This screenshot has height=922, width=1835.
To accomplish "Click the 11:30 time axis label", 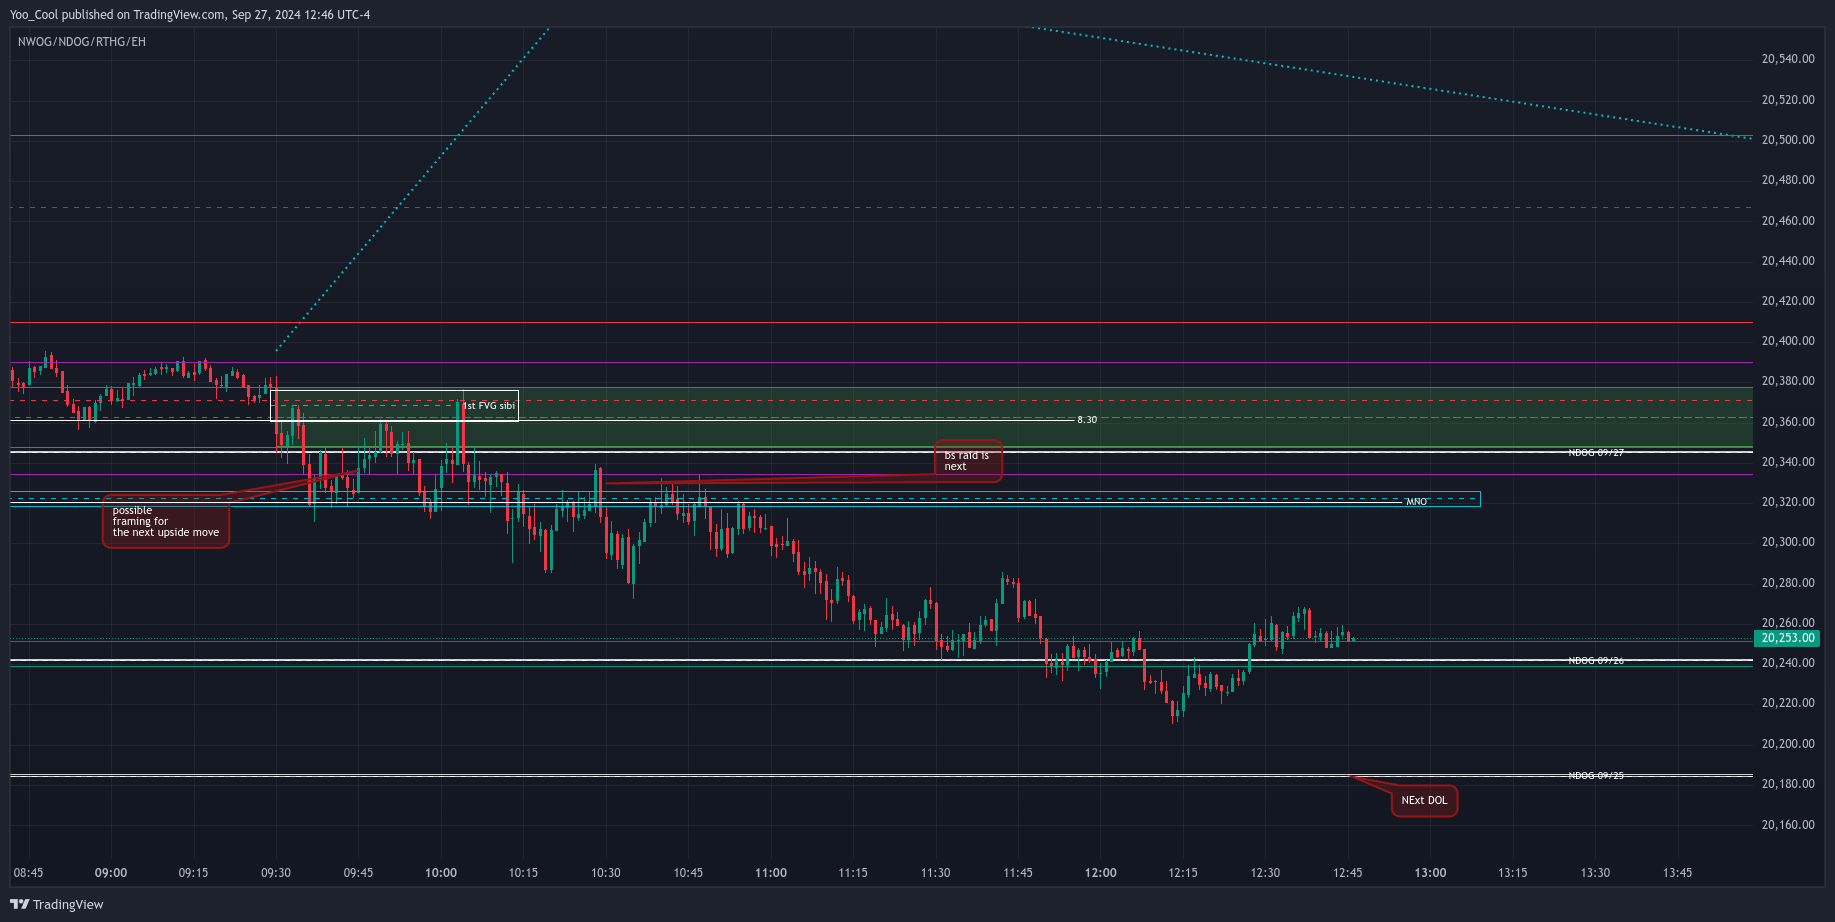I will click(936, 873).
